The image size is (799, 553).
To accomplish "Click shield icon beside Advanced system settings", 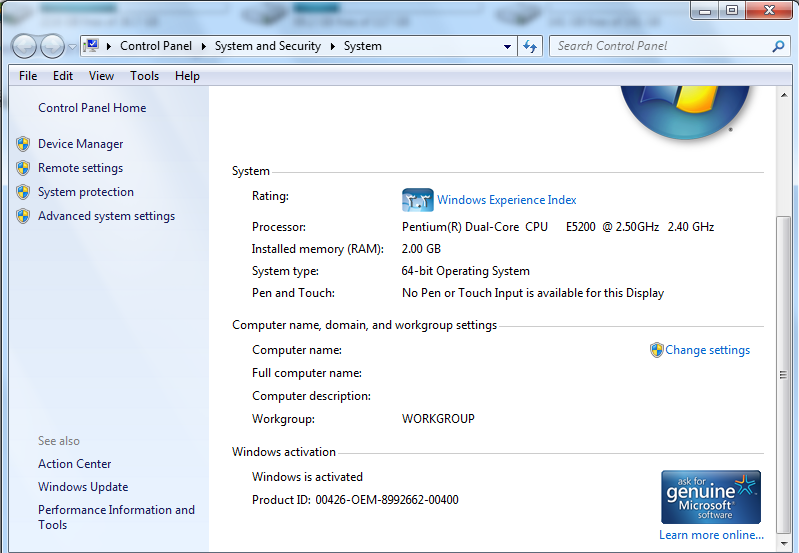I will click(23, 216).
